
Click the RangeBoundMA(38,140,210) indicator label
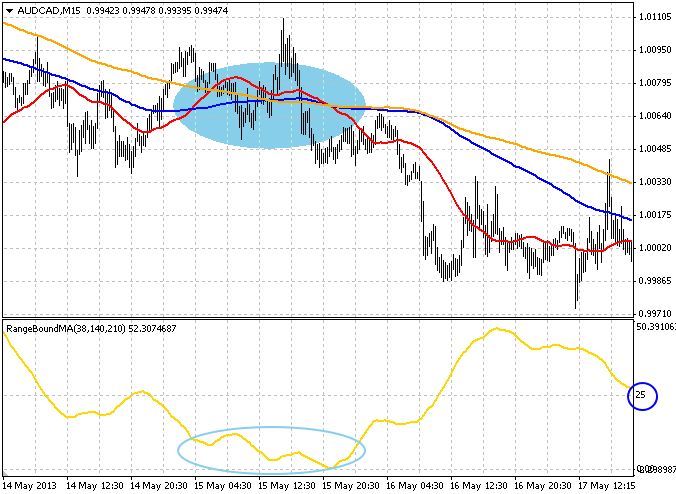coord(64,328)
